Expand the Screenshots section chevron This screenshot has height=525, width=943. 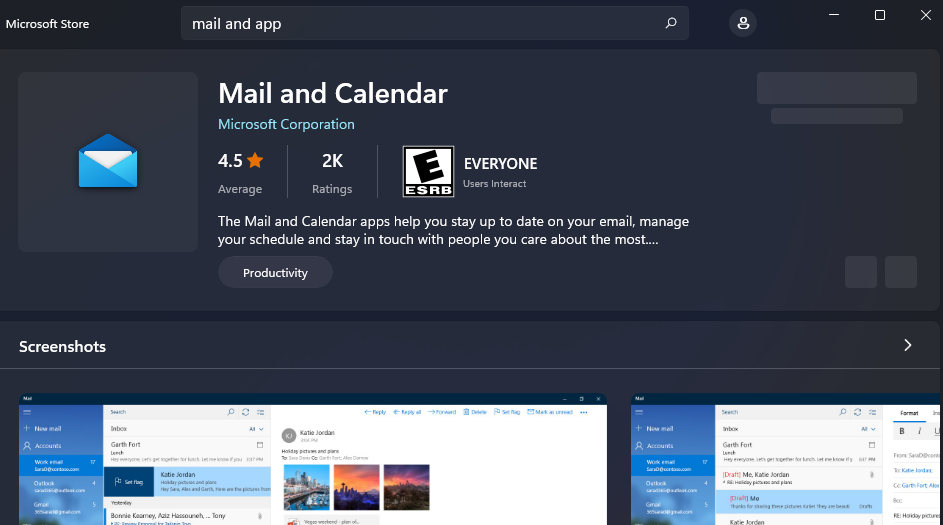pos(908,345)
